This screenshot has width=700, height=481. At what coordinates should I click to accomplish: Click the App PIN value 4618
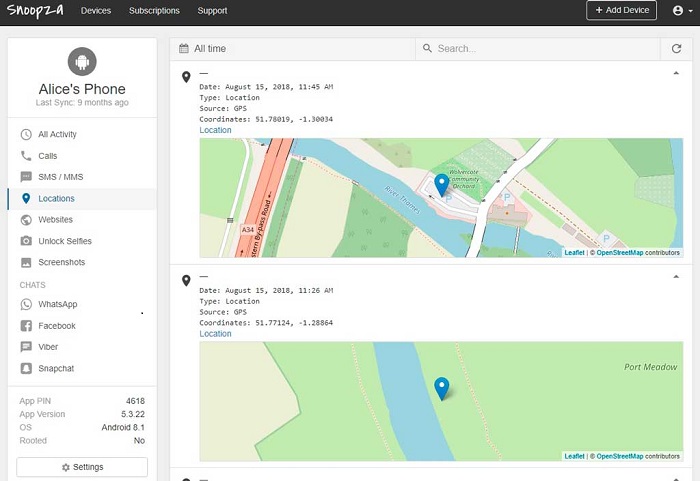tap(135, 401)
